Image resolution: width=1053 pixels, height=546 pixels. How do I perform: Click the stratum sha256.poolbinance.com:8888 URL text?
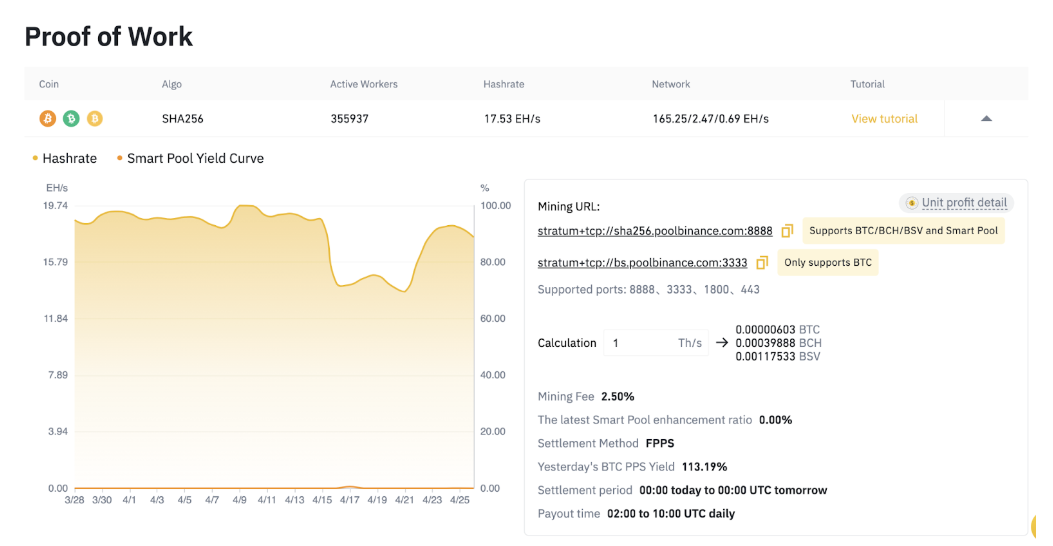click(654, 231)
